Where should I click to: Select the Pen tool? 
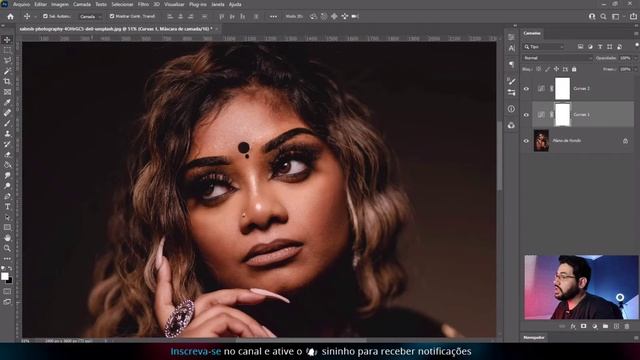point(7,196)
